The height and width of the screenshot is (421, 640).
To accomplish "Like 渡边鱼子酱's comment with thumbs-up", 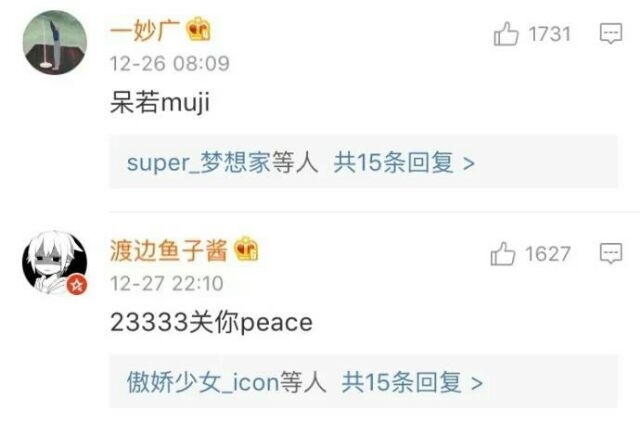I will pyautogui.click(x=503, y=254).
